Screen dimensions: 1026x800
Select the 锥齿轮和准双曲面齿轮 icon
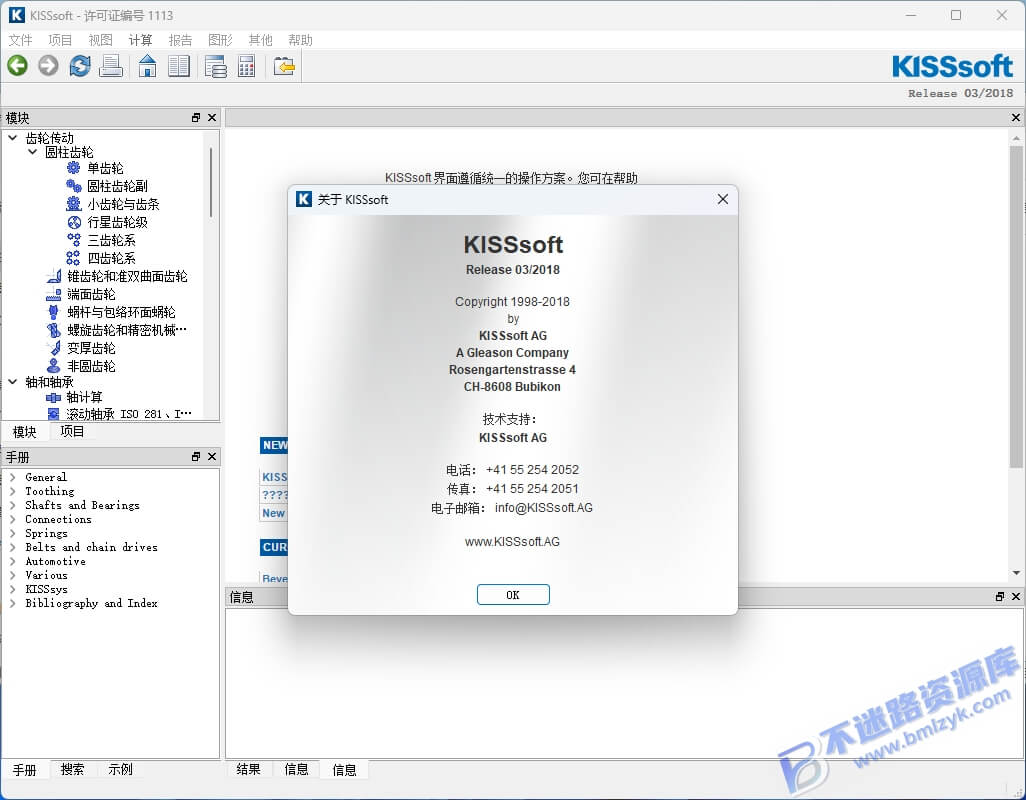pos(54,276)
